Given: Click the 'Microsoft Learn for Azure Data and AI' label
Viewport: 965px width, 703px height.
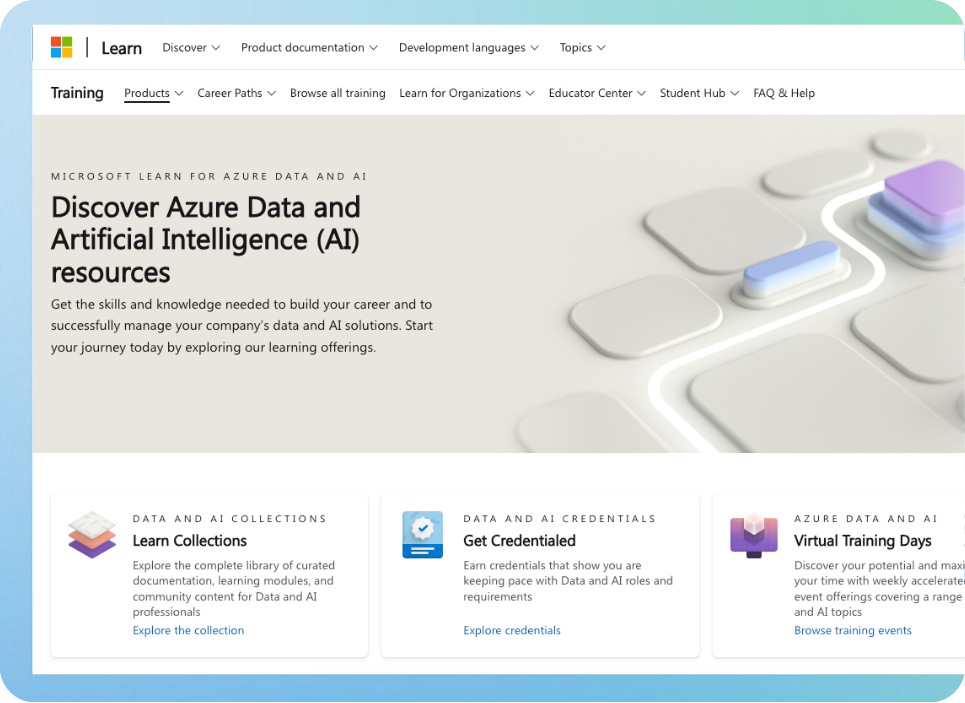Looking at the screenshot, I should point(209,177).
